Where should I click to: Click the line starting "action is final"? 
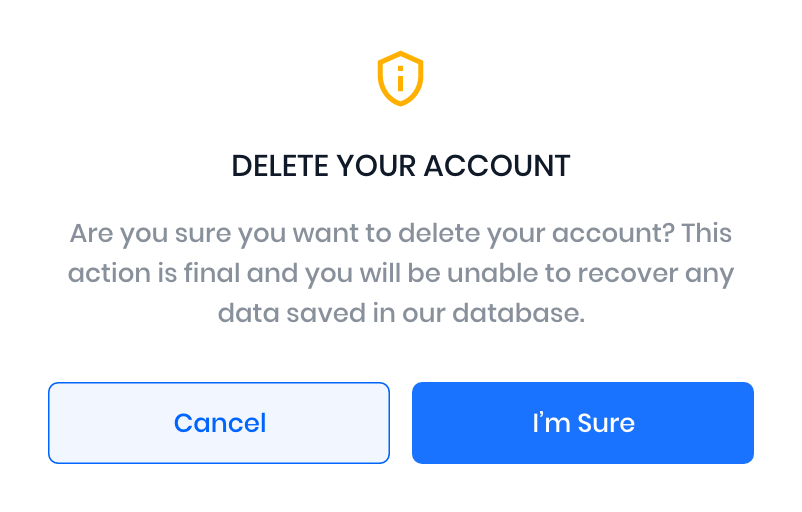[x=400, y=273]
